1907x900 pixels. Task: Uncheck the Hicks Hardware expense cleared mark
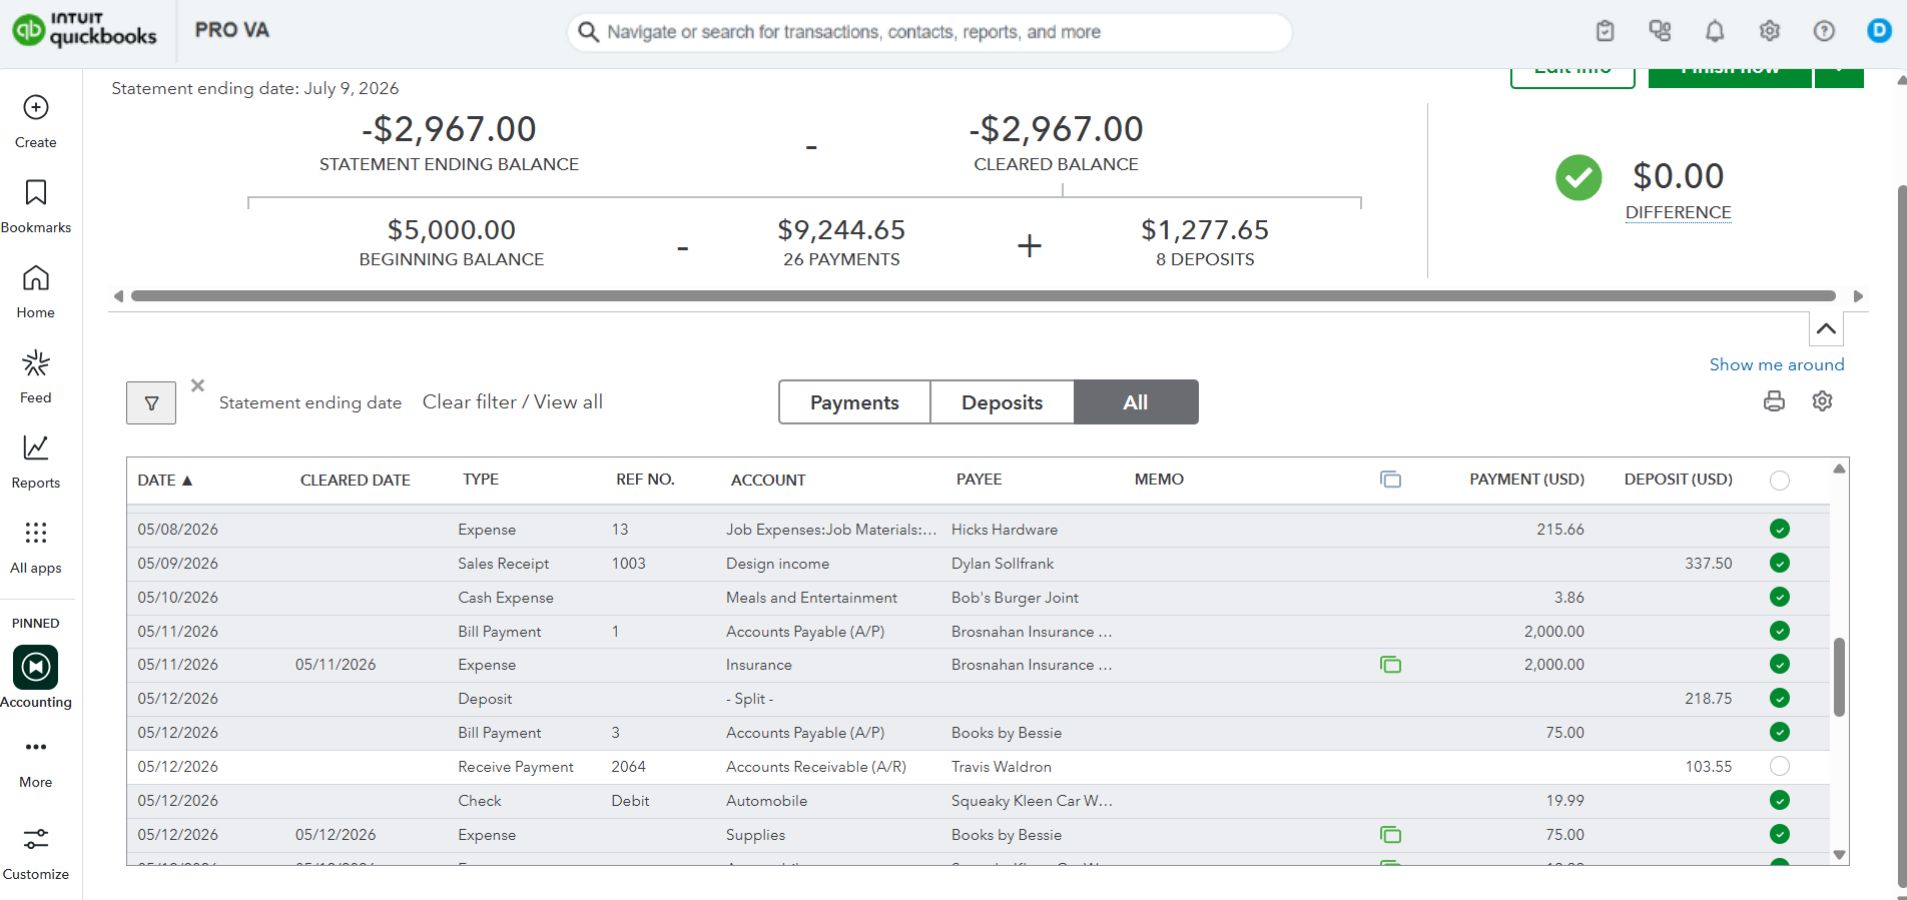click(x=1779, y=529)
